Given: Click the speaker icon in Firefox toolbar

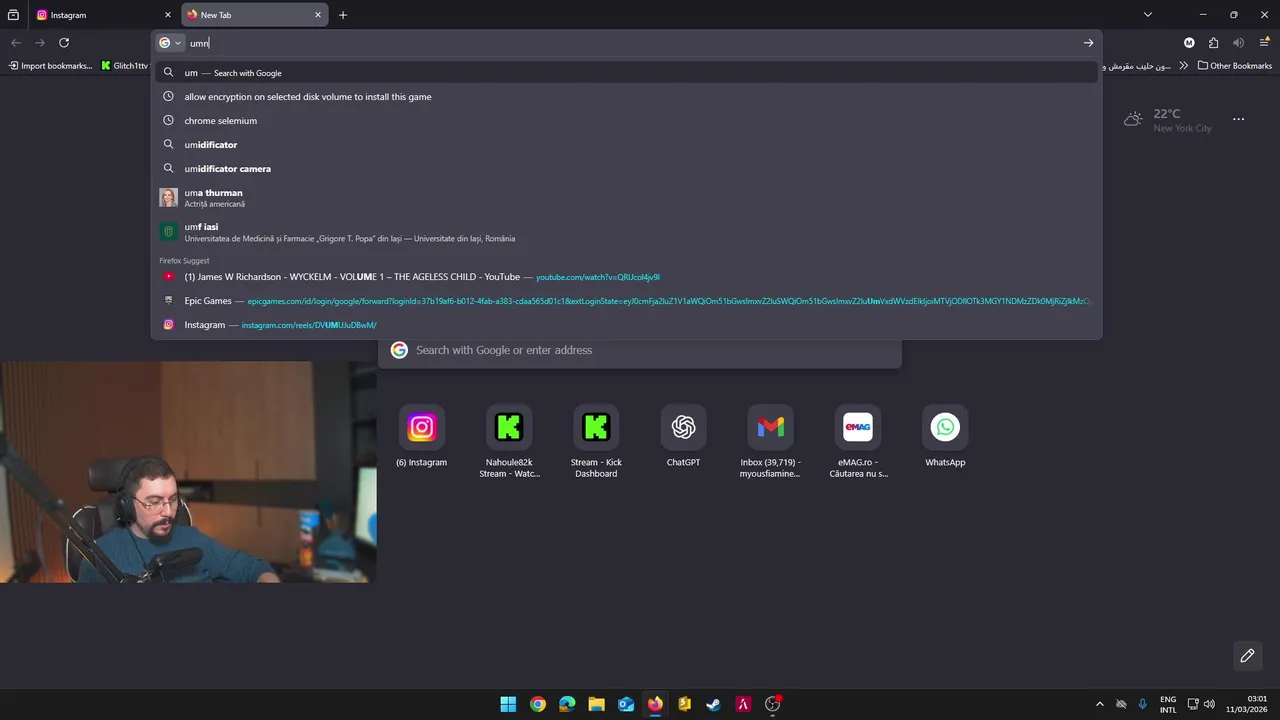Looking at the screenshot, I should tap(1238, 43).
